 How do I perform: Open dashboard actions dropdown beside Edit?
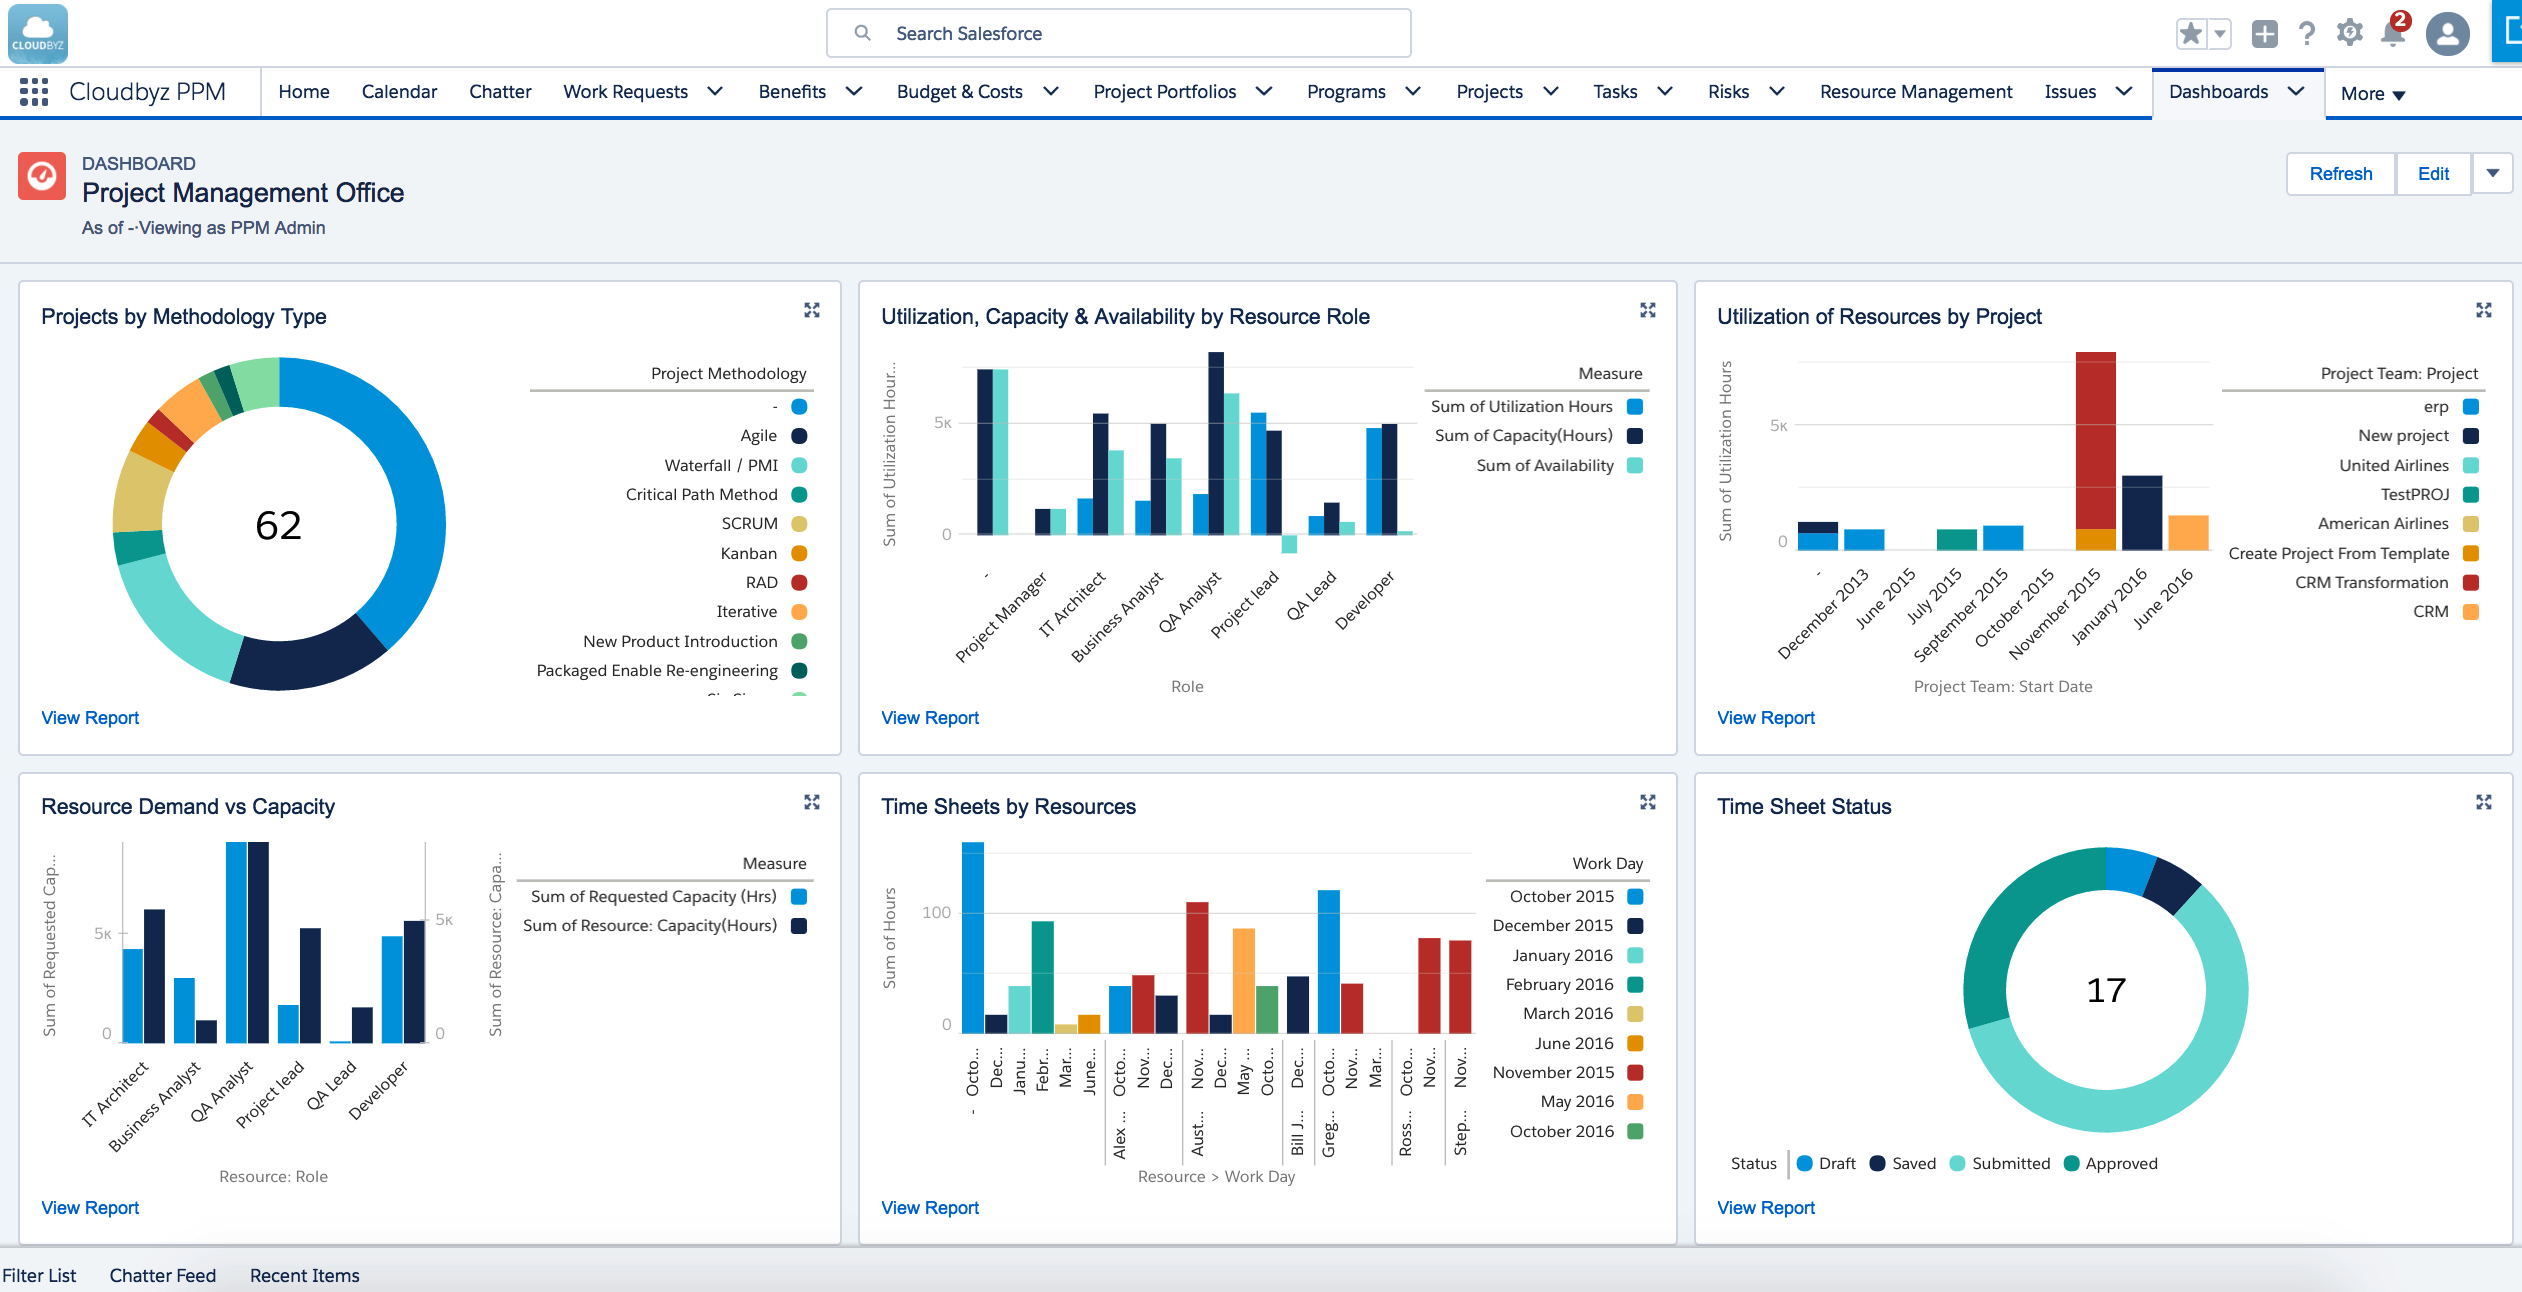point(2493,173)
